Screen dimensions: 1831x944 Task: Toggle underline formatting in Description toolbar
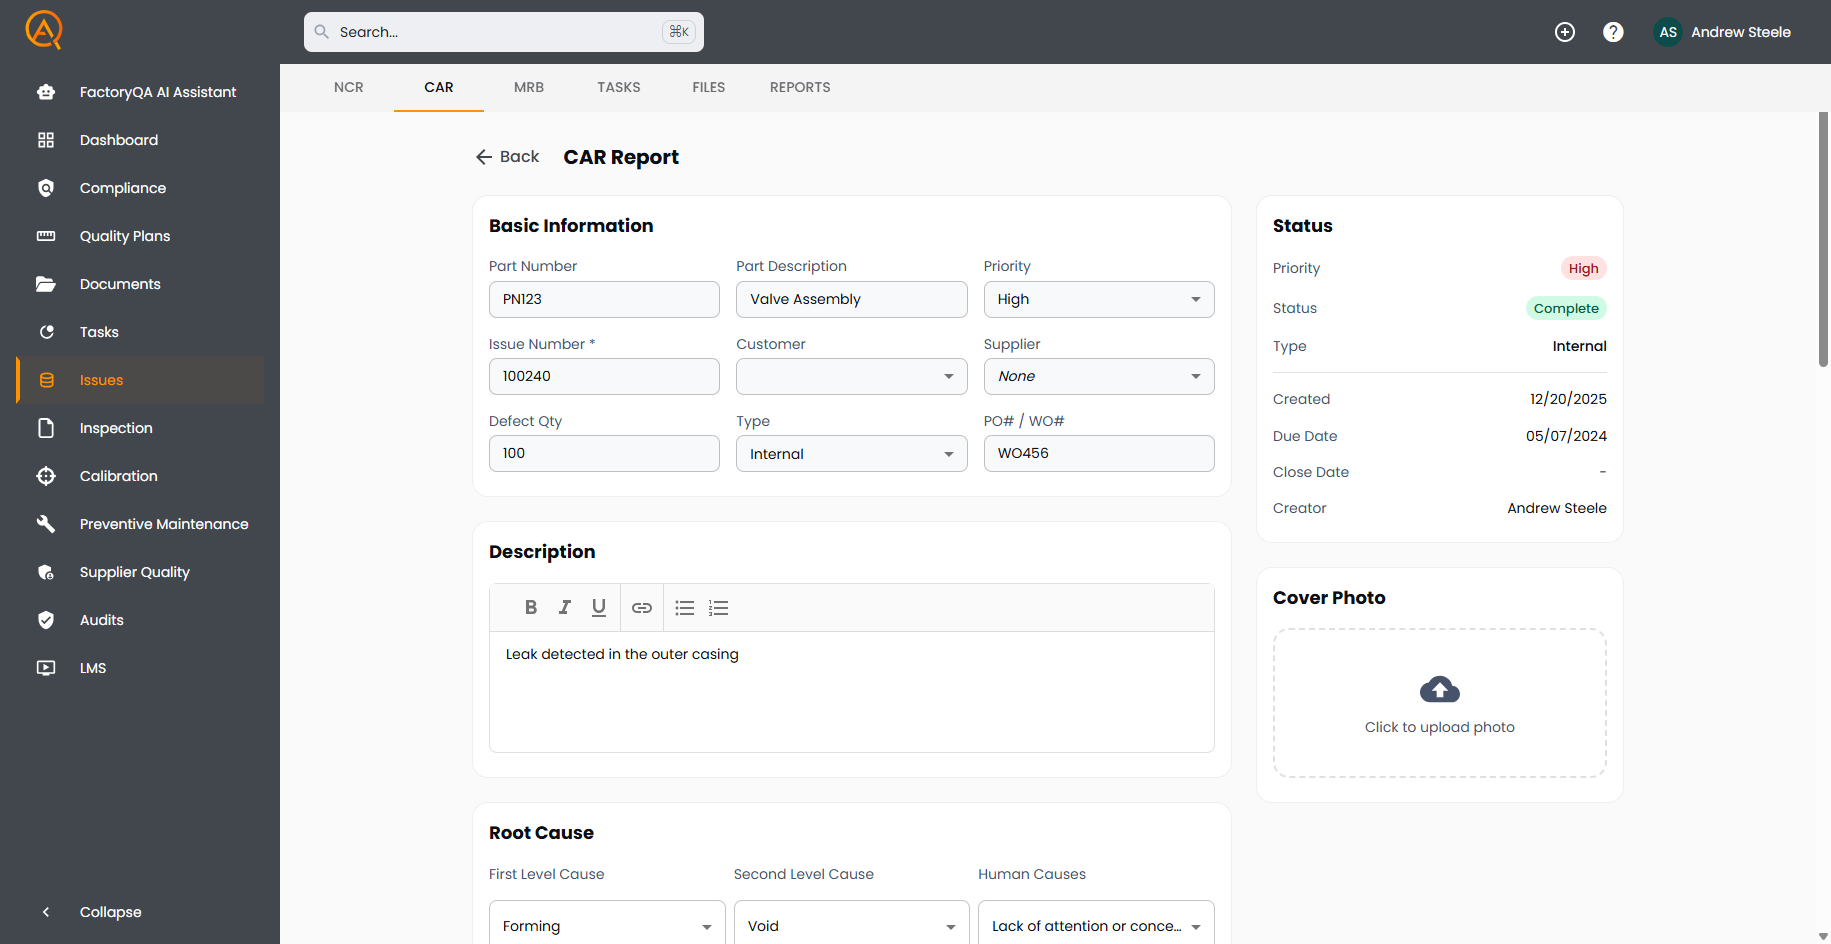599,607
